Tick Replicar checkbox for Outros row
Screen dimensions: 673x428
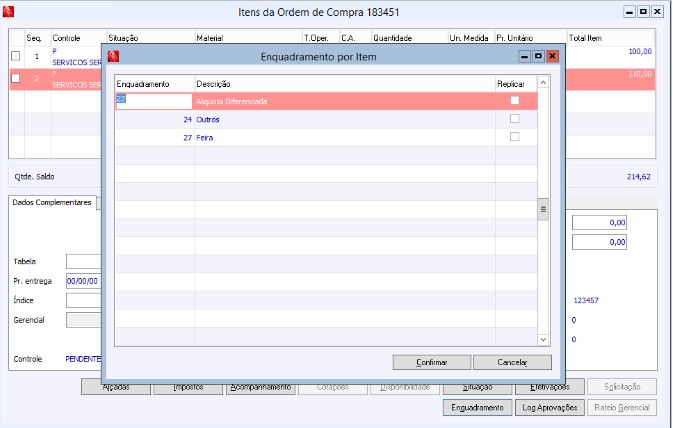click(x=514, y=119)
